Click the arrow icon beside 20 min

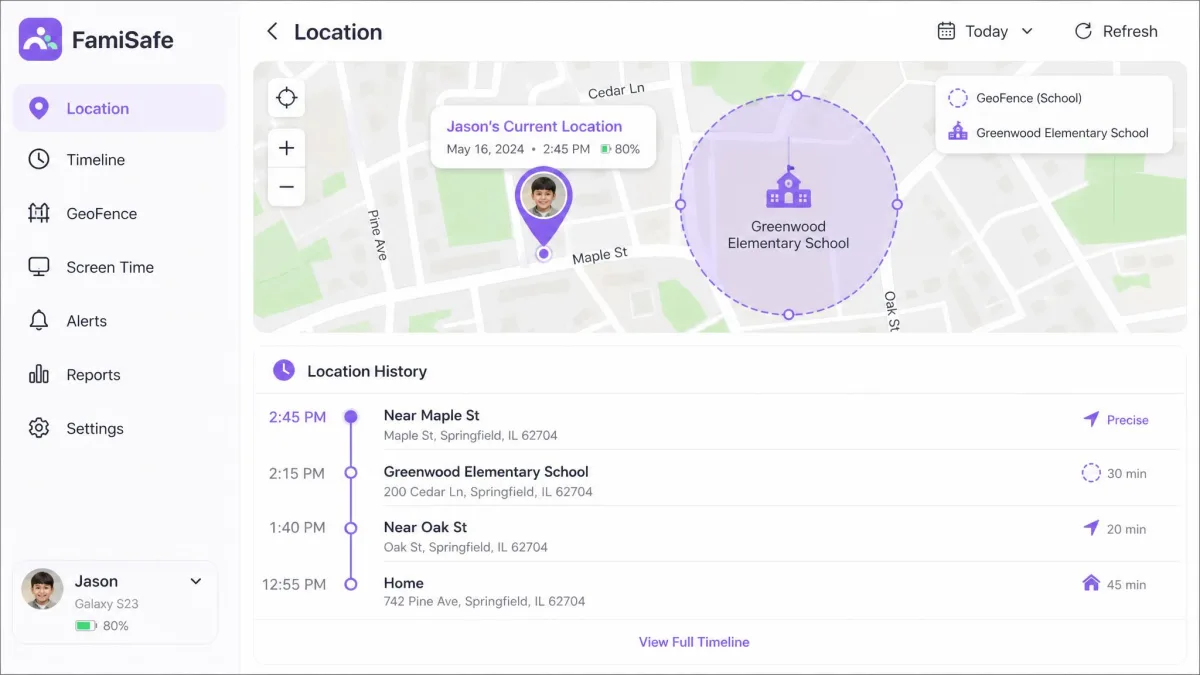pos(1091,528)
